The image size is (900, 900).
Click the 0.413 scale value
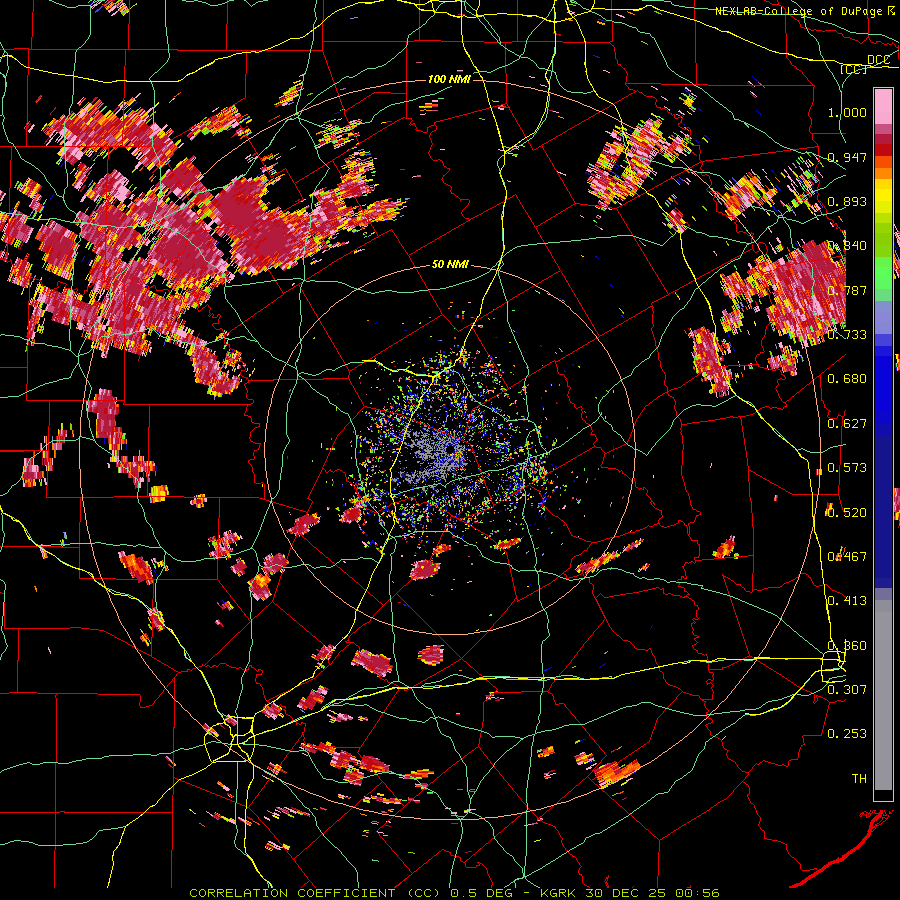847,601
